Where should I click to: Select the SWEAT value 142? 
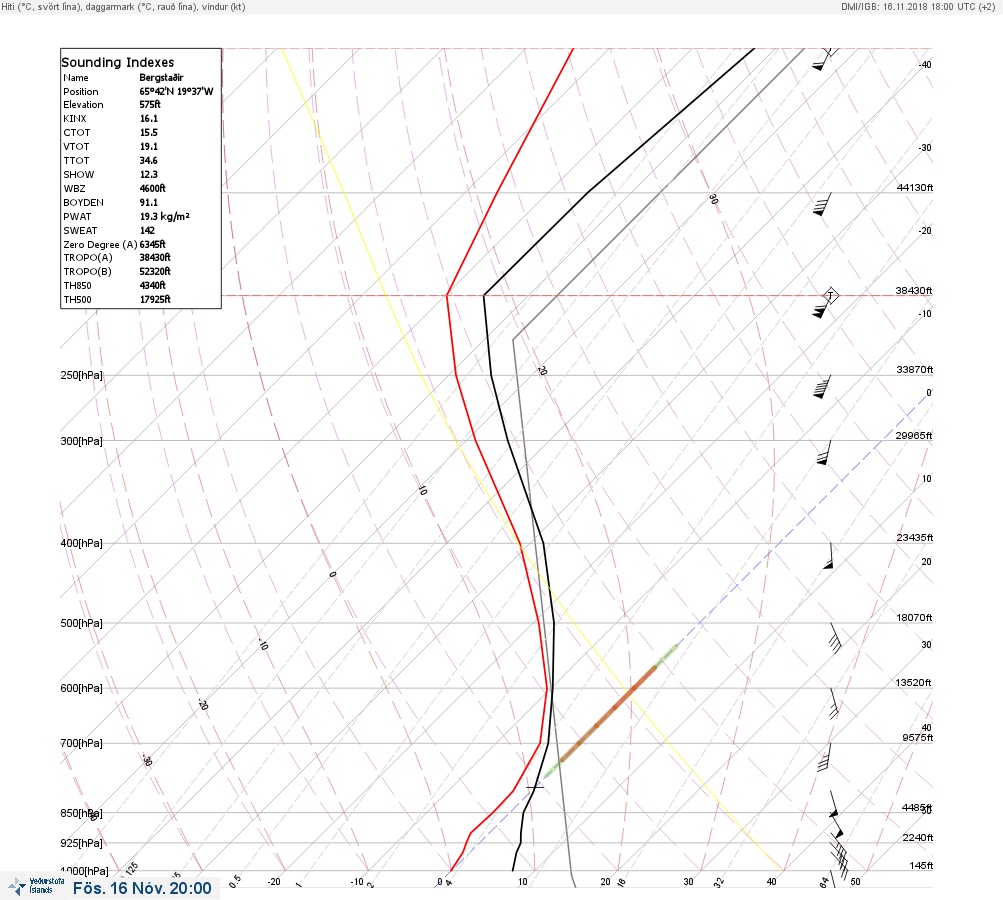click(x=148, y=230)
